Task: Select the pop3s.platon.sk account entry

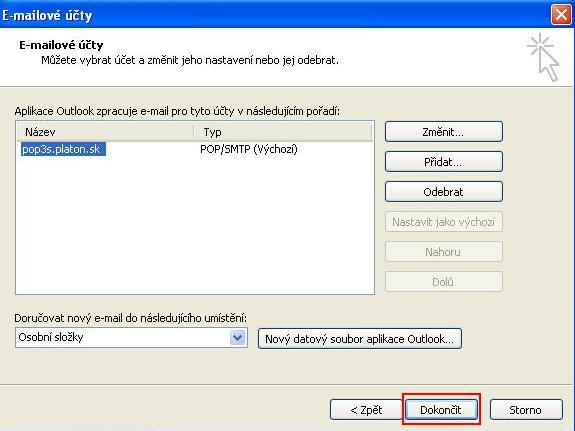Action: pos(63,149)
